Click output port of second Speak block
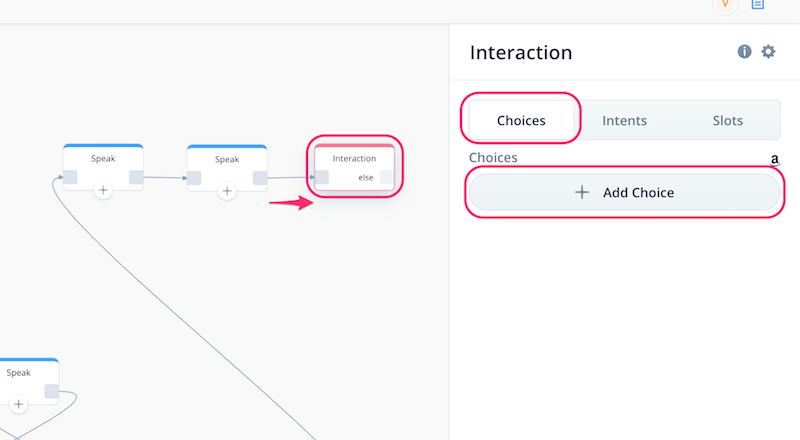This screenshot has height=440, width=800. (260, 178)
